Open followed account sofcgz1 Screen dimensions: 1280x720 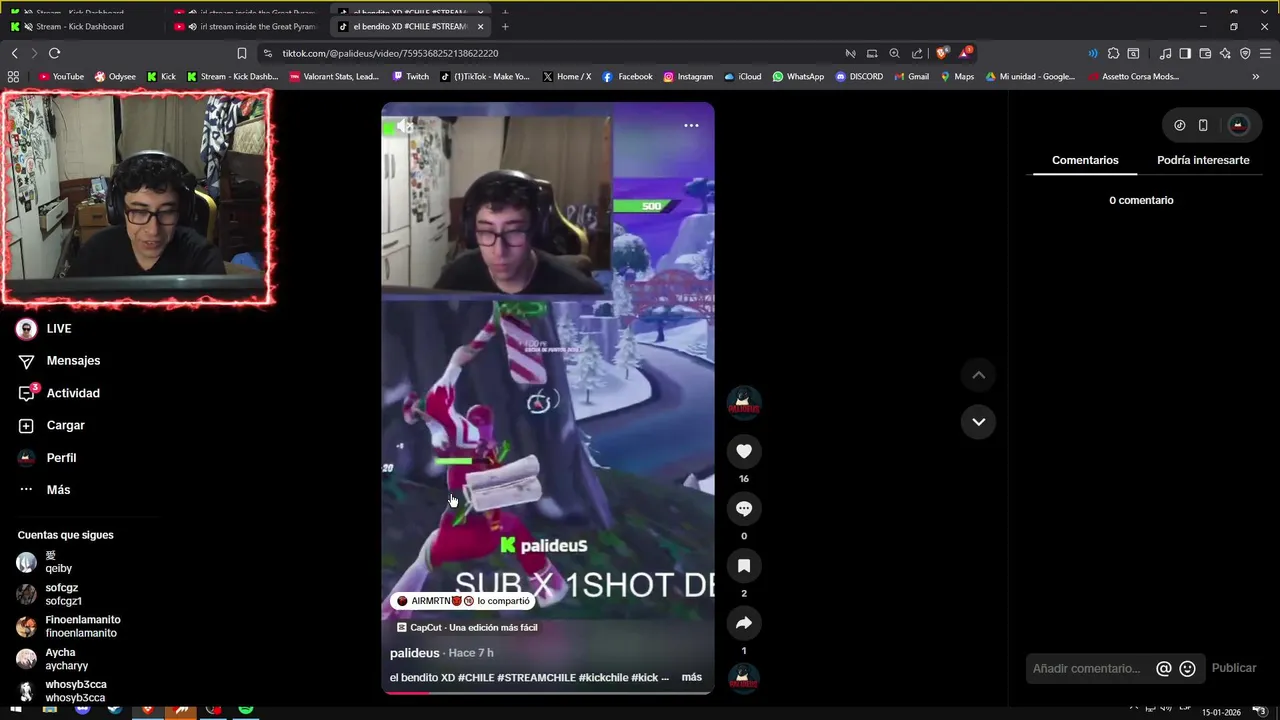click(x=49, y=594)
